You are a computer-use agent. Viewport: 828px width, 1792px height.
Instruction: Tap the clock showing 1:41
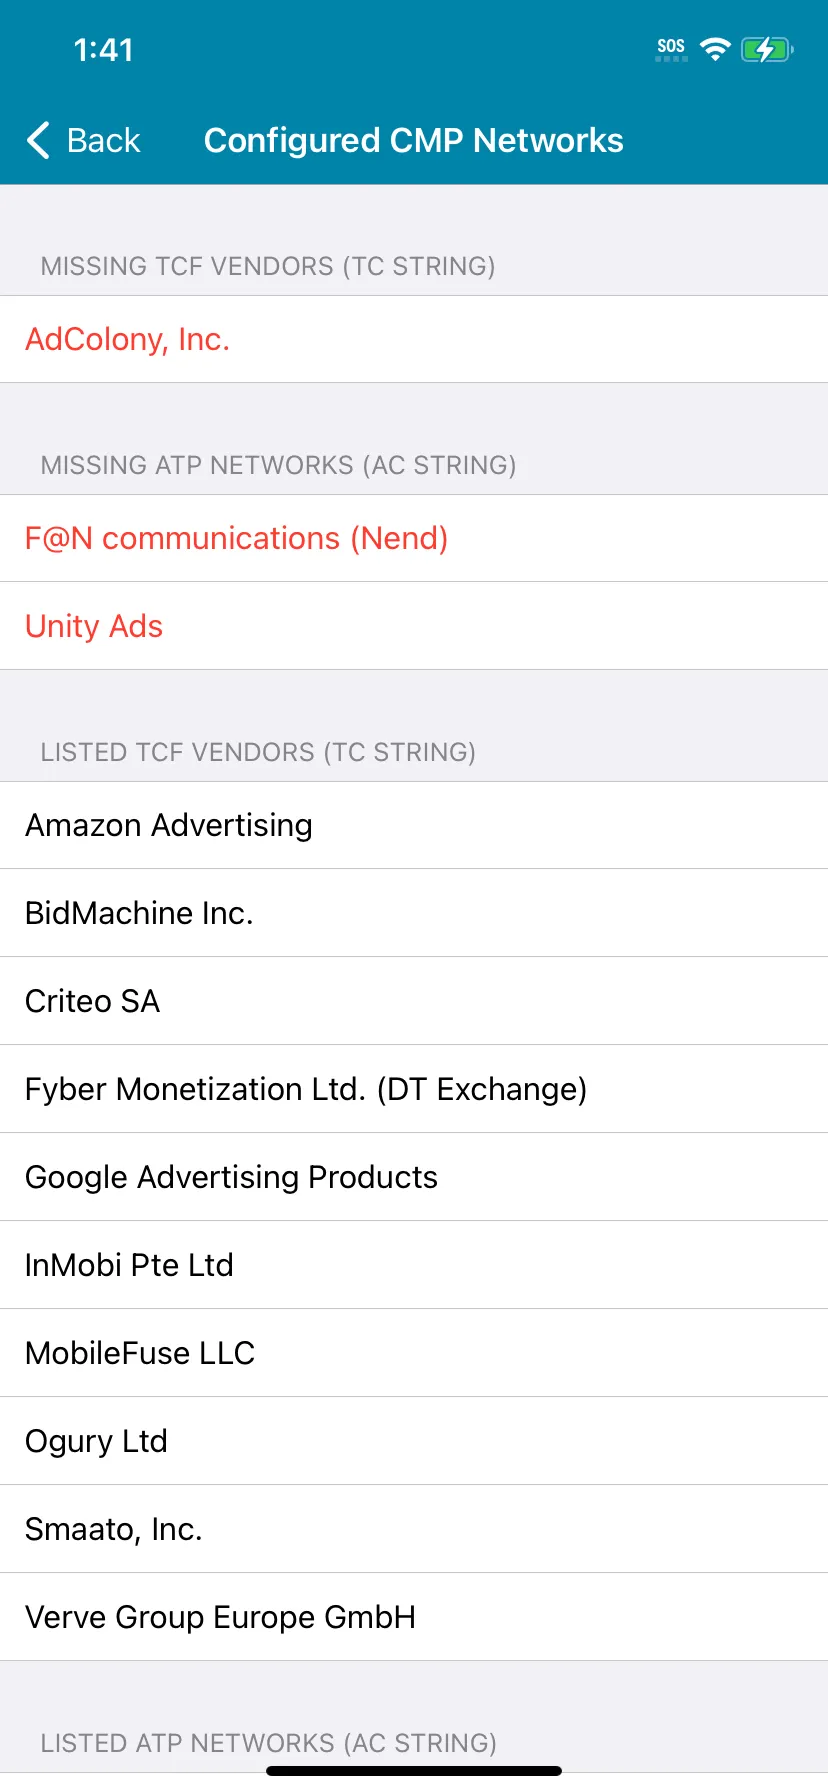click(104, 49)
